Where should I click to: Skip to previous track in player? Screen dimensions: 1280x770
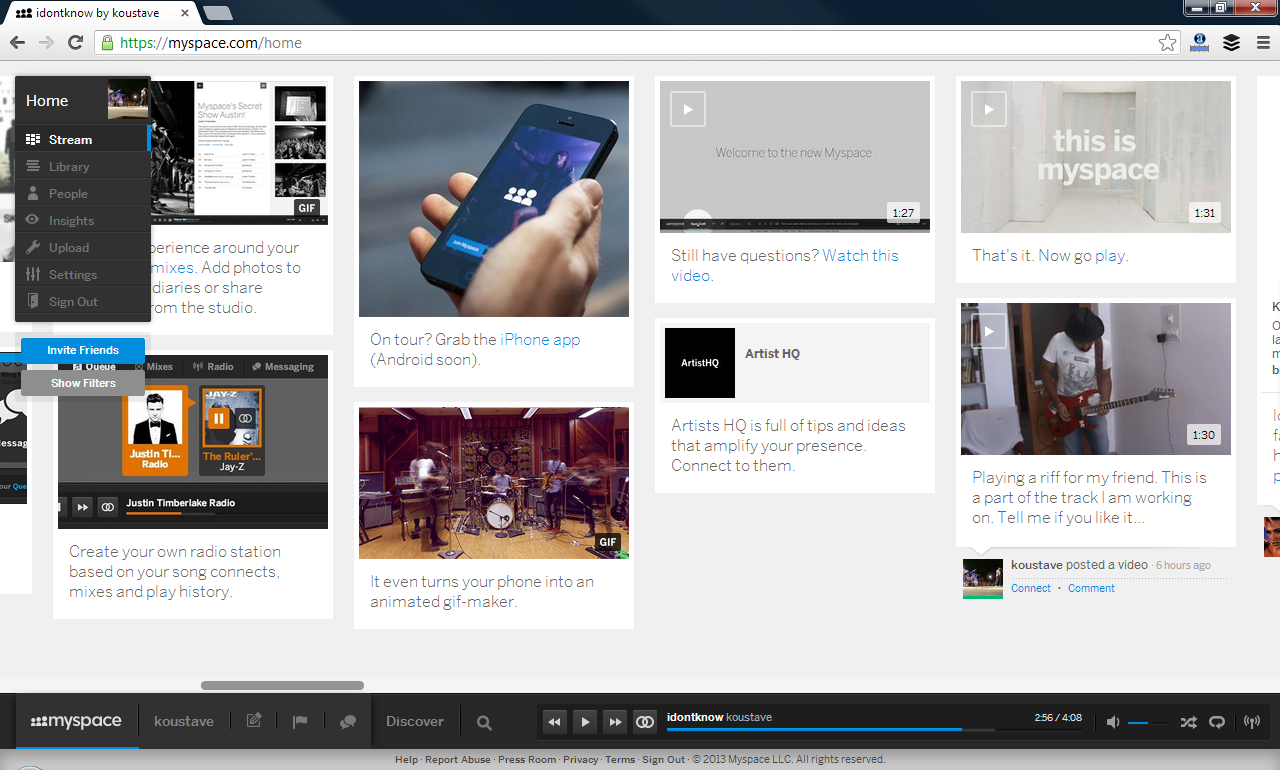coord(554,721)
